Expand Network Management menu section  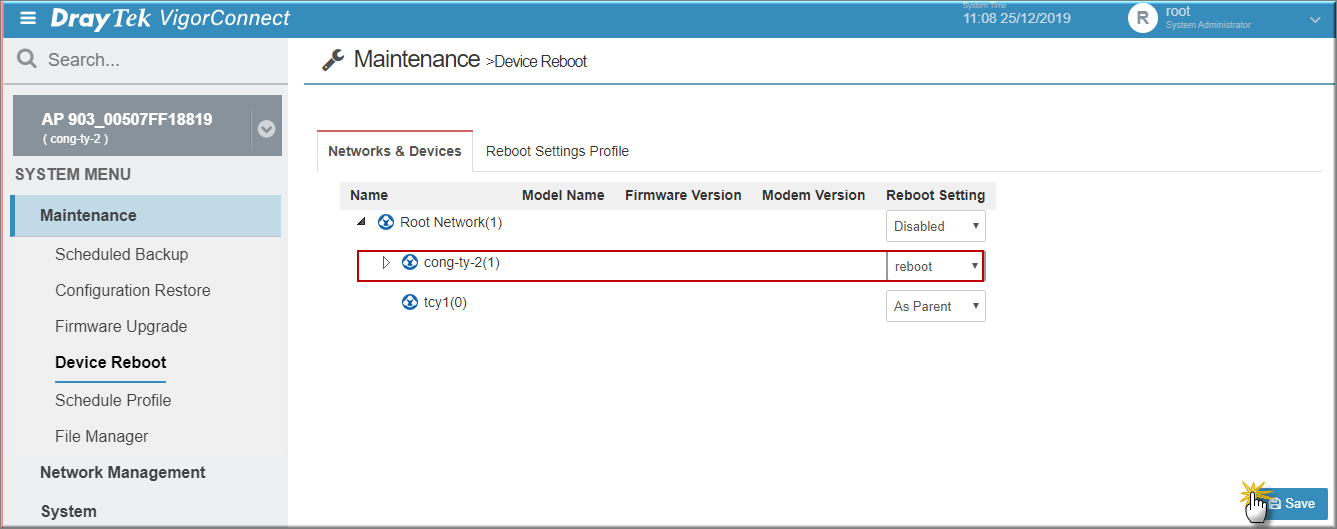[x=123, y=472]
